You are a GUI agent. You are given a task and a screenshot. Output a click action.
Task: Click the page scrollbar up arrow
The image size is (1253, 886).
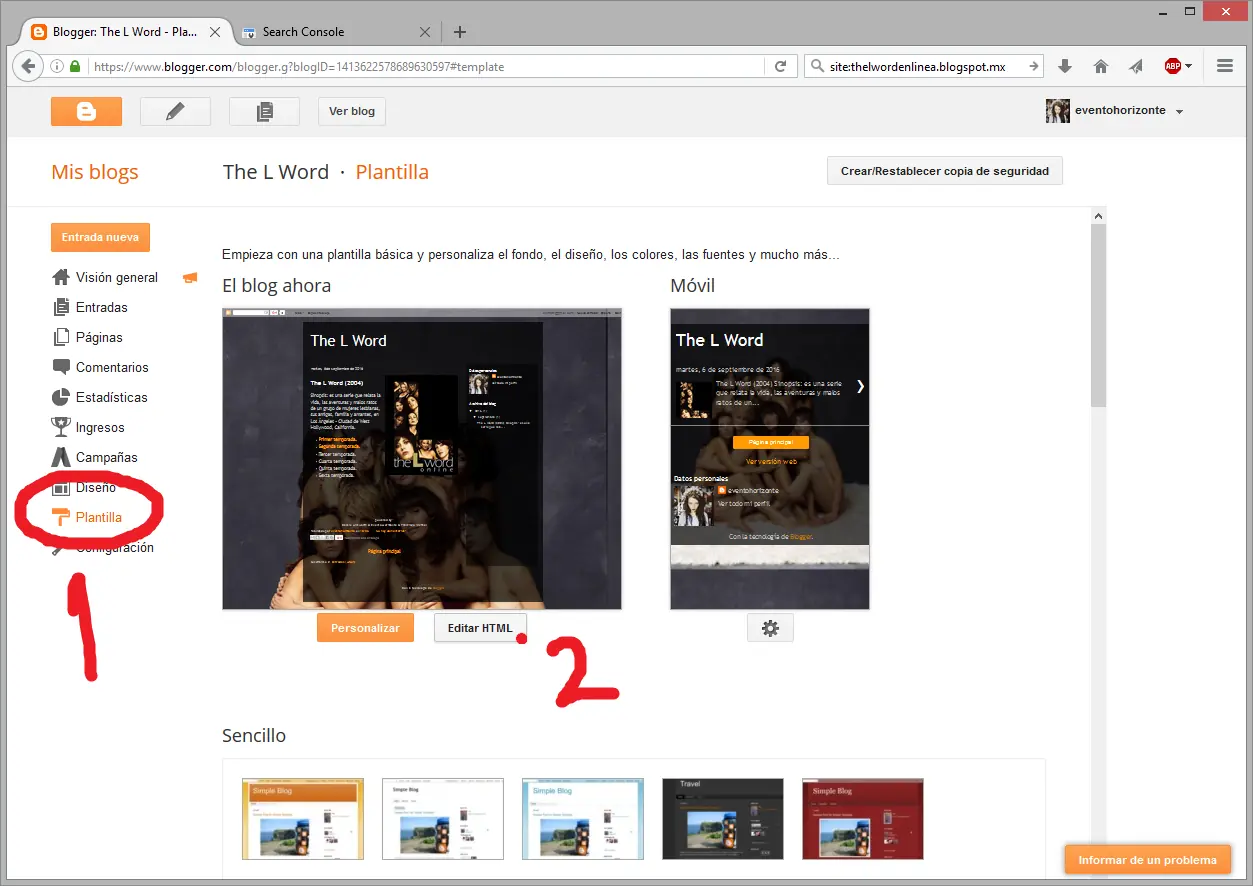click(x=1098, y=216)
